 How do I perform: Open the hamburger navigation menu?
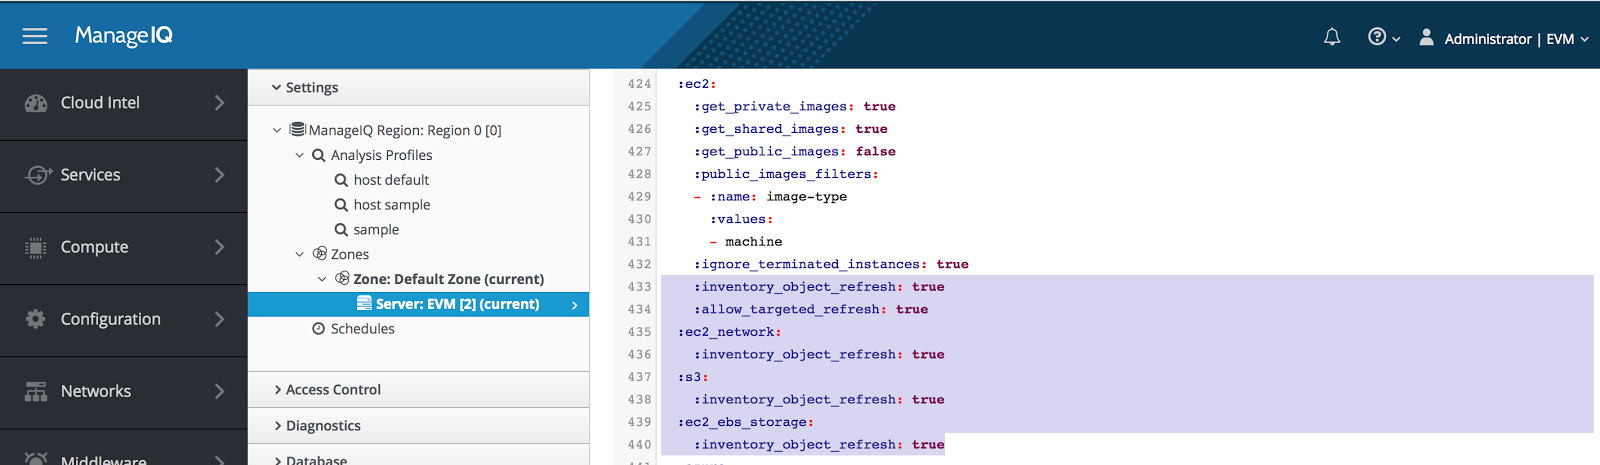pyautogui.click(x=35, y=36)
